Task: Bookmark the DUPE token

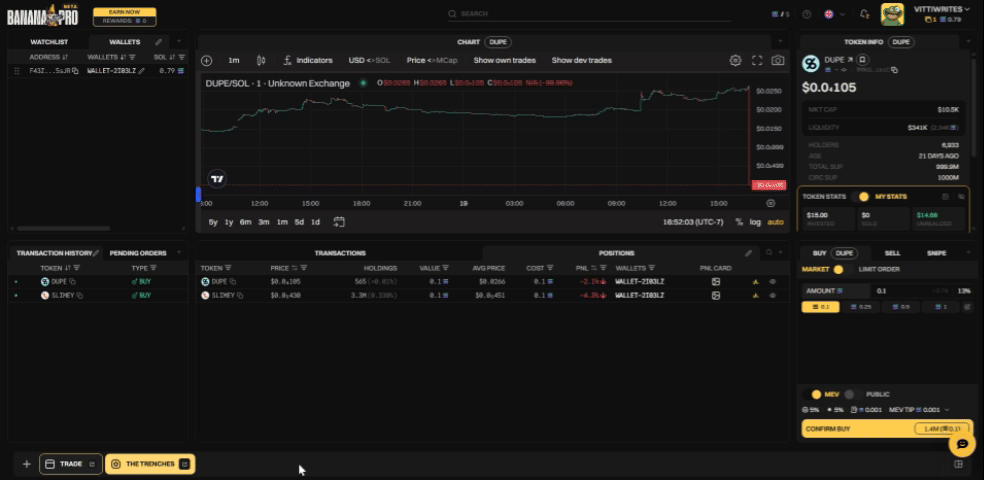Action: 862,61
